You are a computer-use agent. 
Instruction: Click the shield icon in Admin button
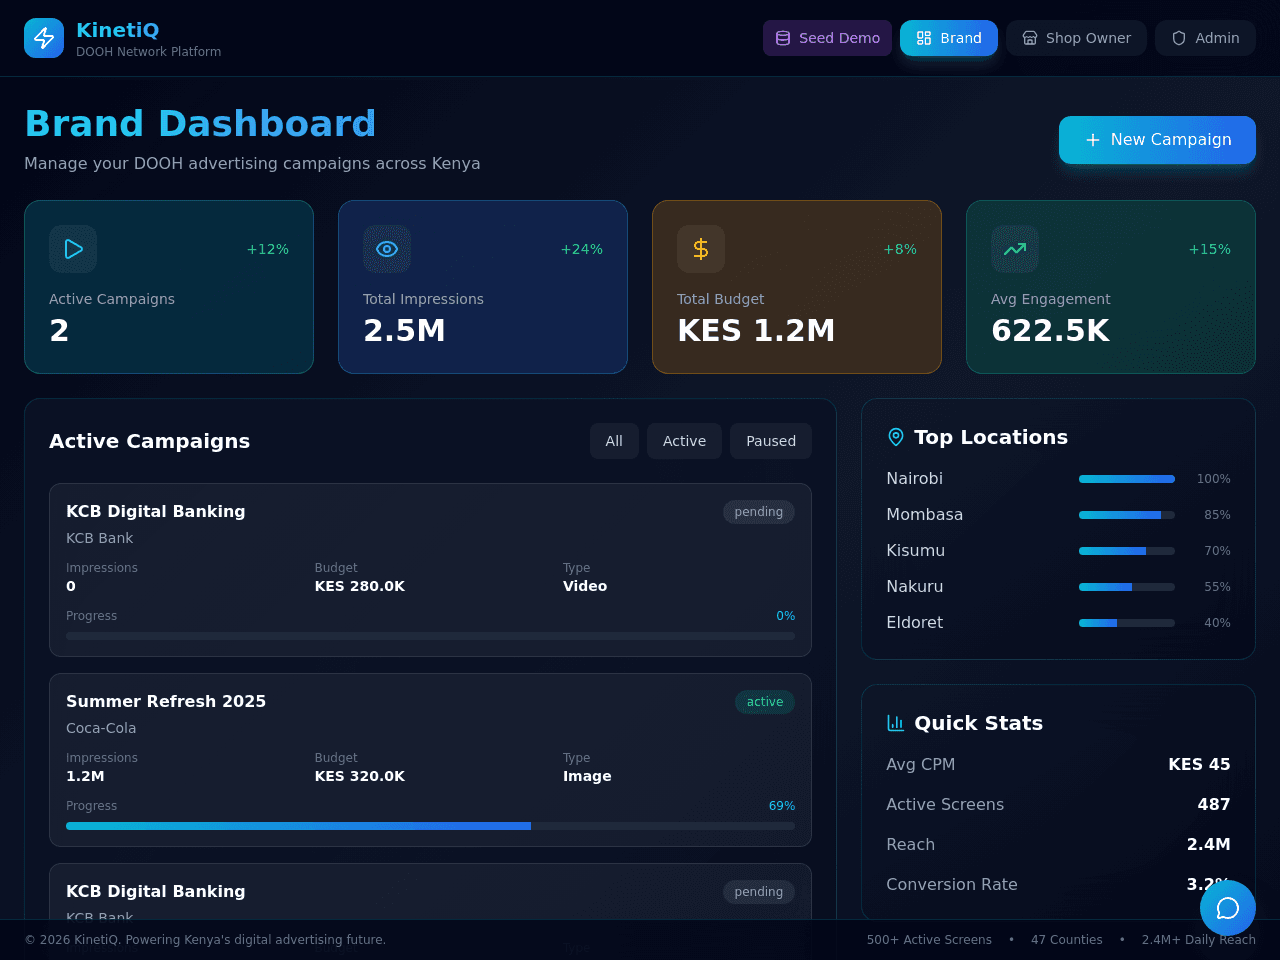coord(1179,38)
